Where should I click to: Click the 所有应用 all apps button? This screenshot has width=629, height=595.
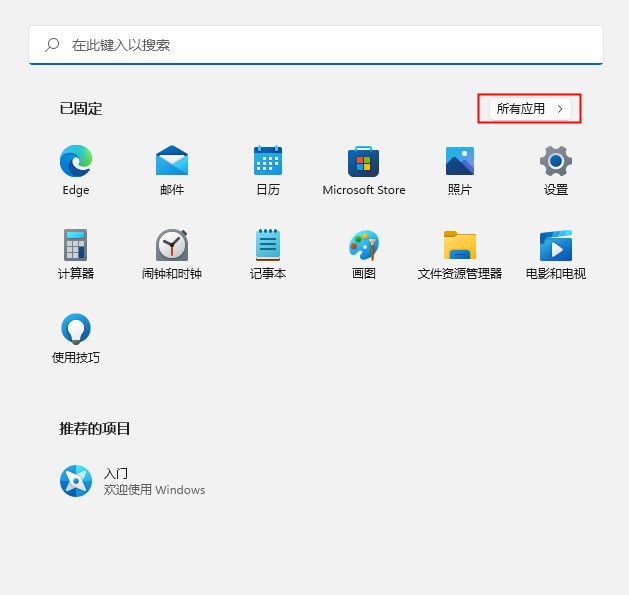pos(530,109)
